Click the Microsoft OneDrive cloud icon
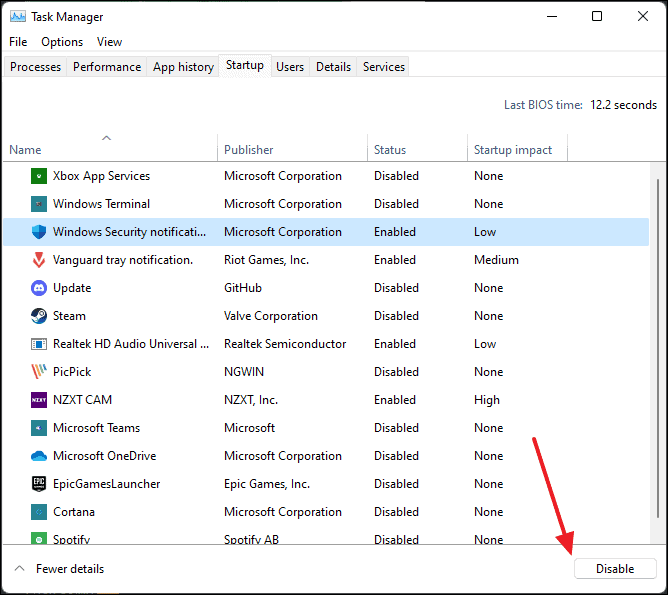 pyautogui.click(x=39, y=456)
